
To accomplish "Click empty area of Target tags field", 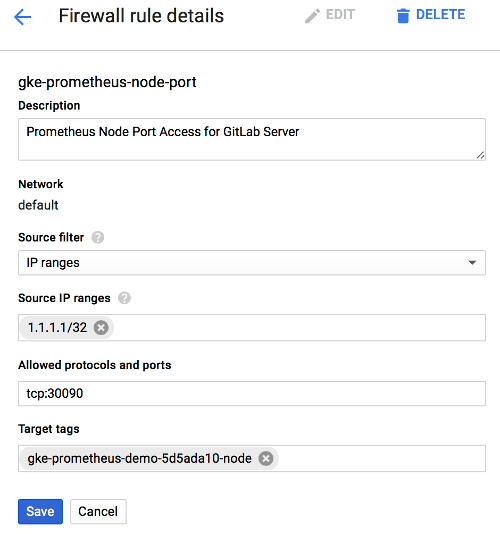I will pyautogui.click(x=381, y=458).
